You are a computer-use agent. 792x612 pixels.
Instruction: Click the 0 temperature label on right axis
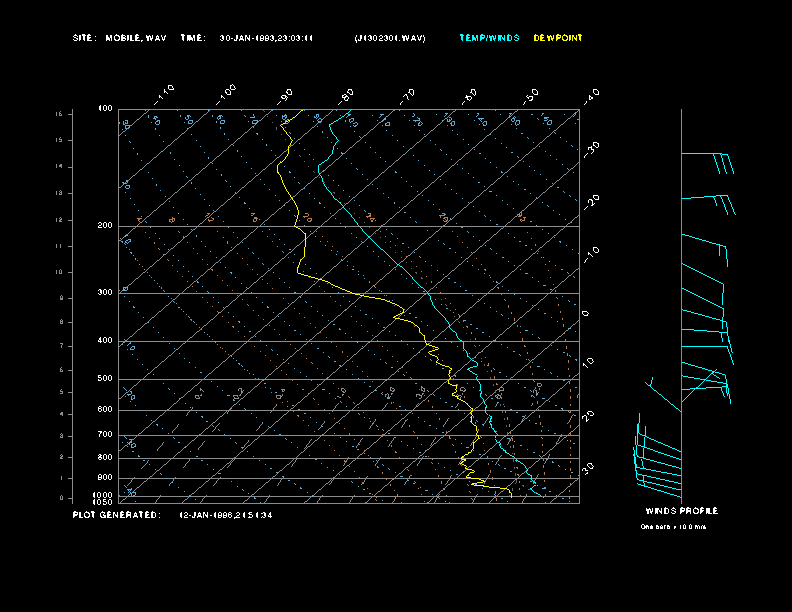[585, 314]
